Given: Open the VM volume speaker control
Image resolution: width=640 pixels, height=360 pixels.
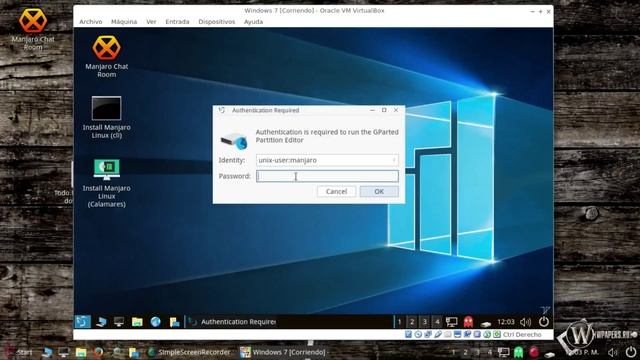Looking at the screenshot, I should click(525, 322).
